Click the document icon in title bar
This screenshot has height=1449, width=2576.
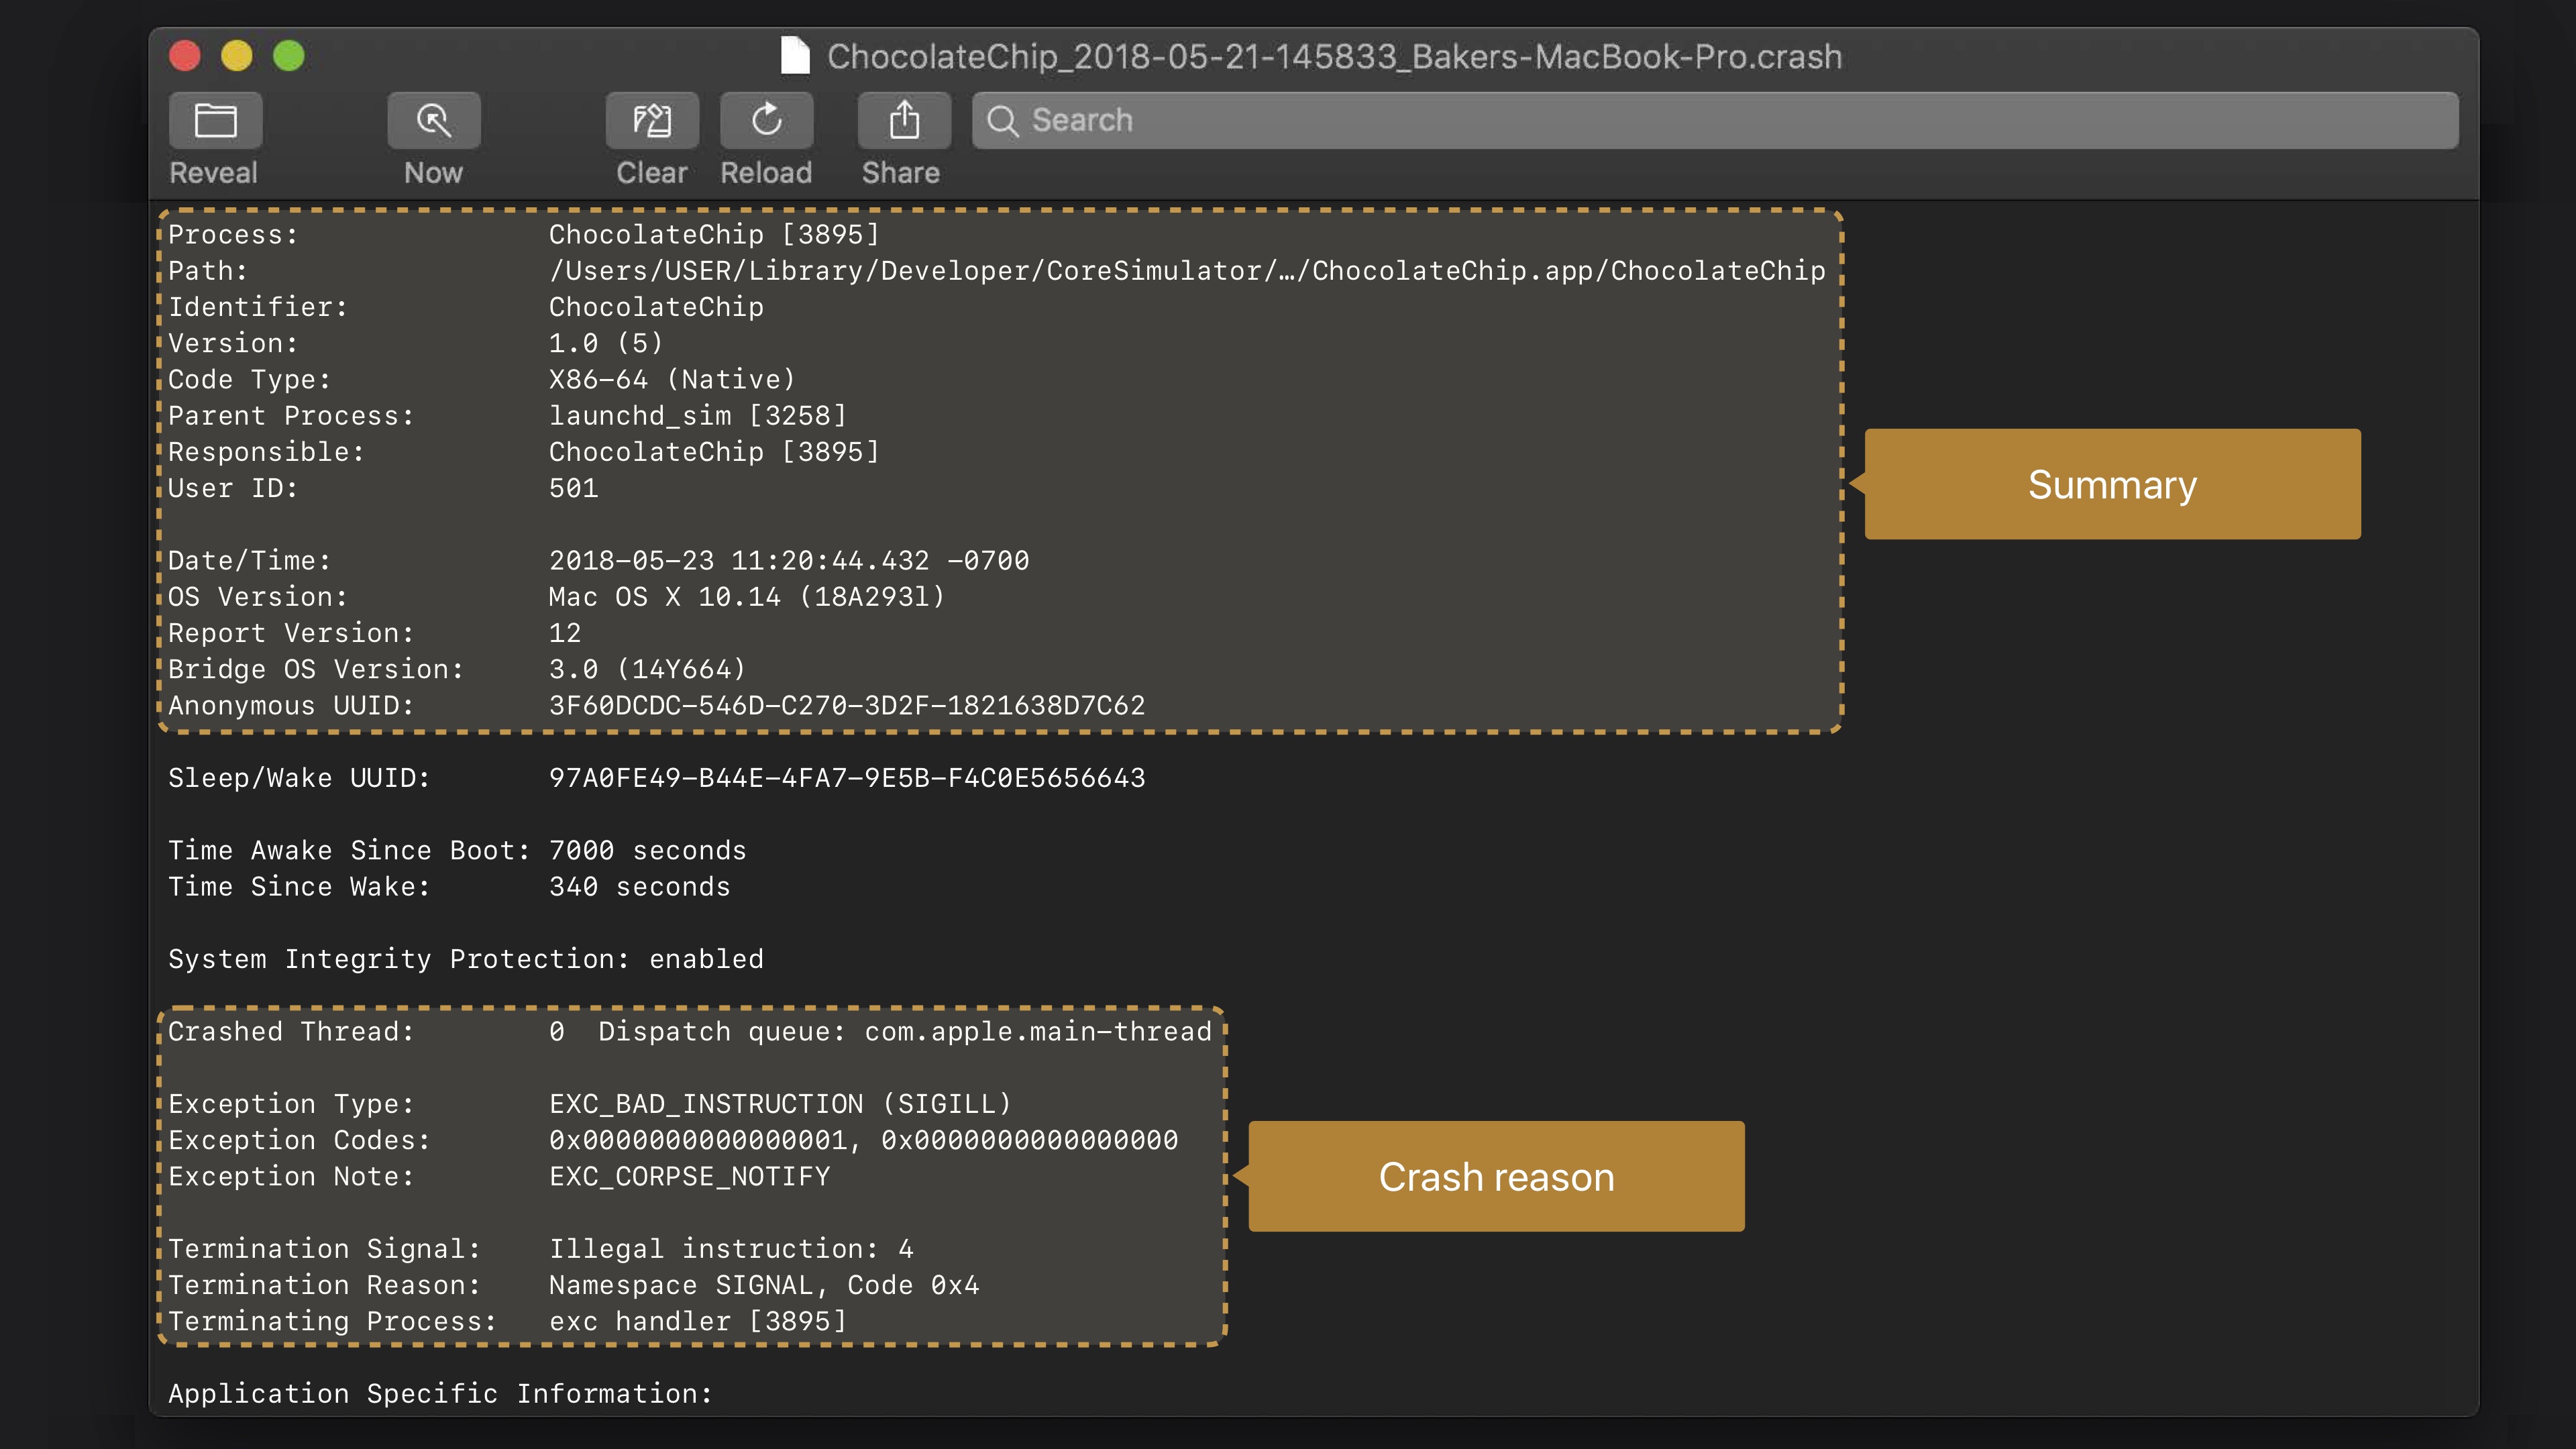tap(795, 56)
